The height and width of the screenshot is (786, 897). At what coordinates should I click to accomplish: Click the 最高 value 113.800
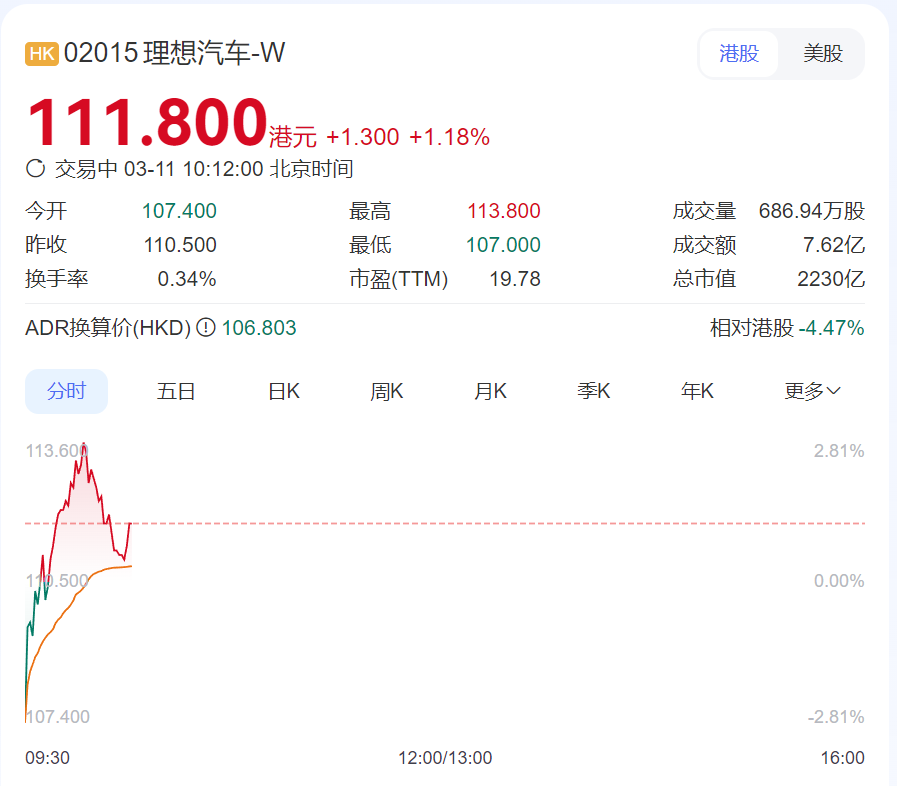pos(504,211)
